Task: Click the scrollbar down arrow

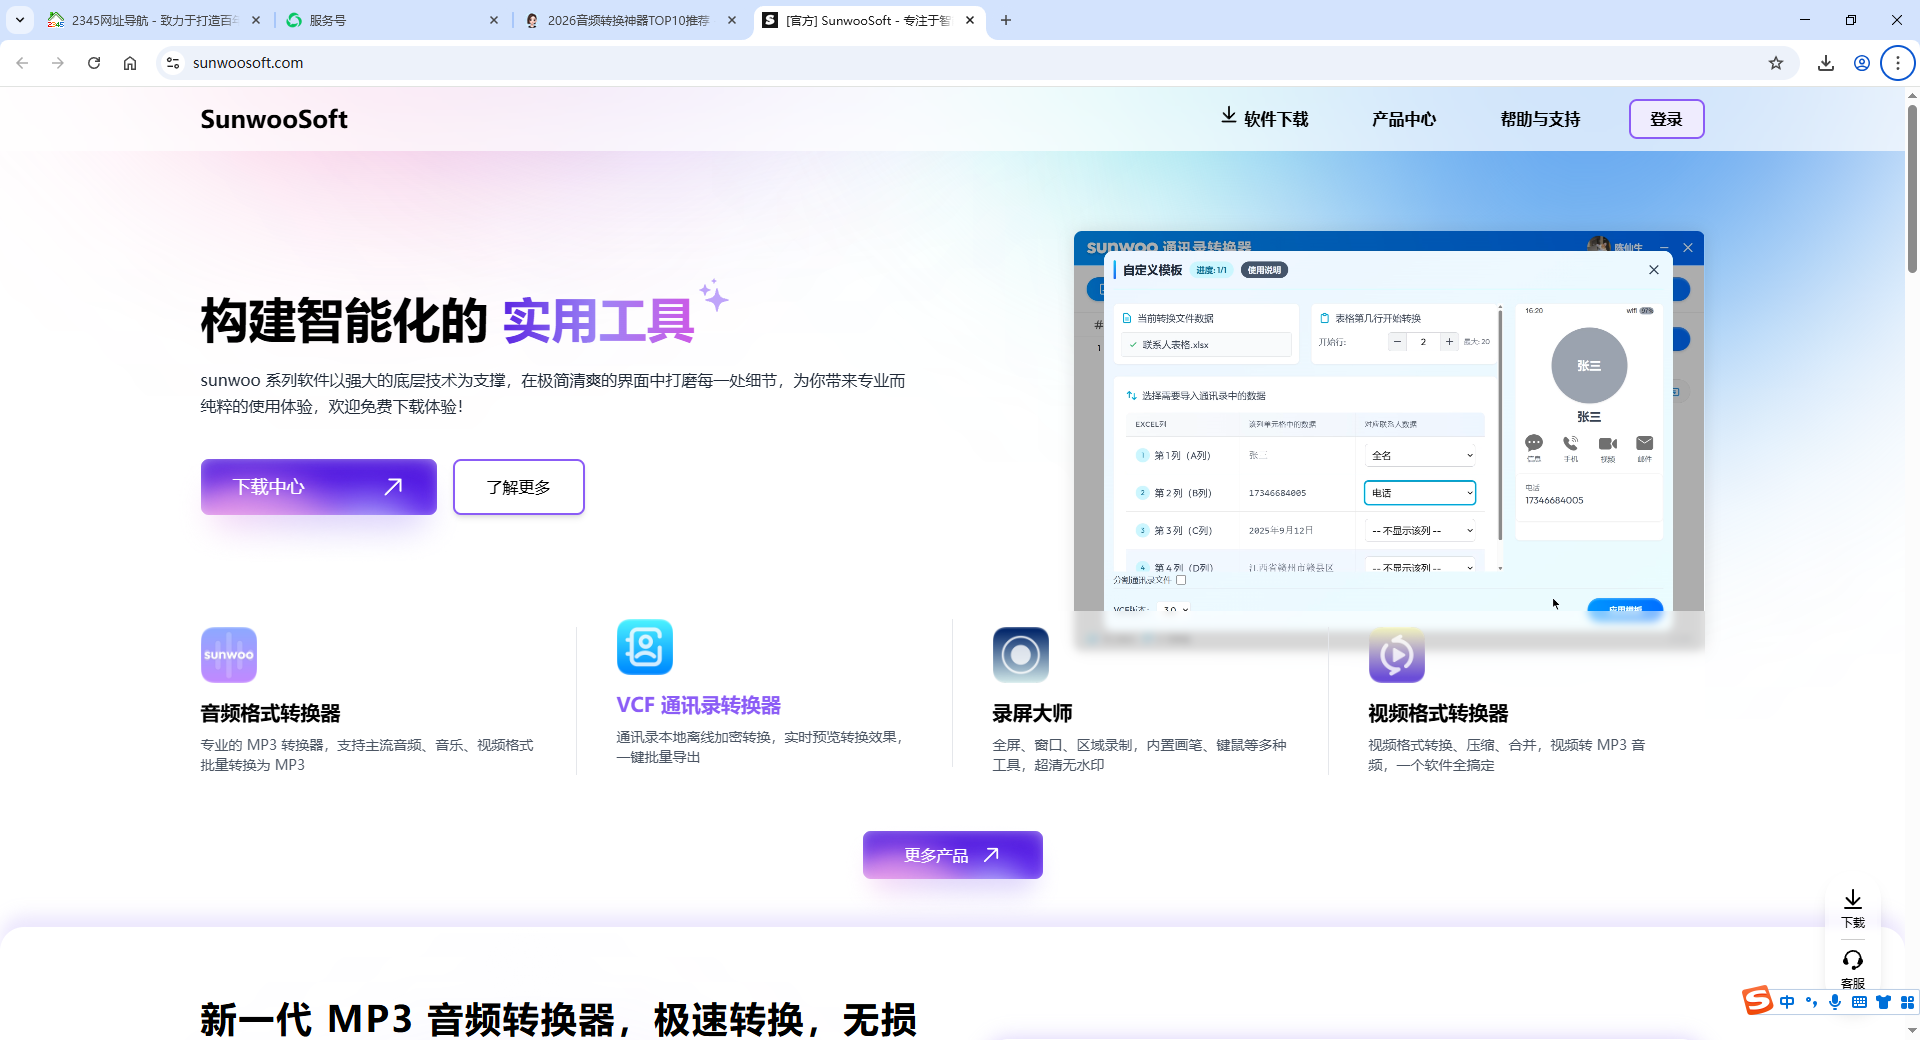Action: pyautogui.click(x=1912, y=1030)
